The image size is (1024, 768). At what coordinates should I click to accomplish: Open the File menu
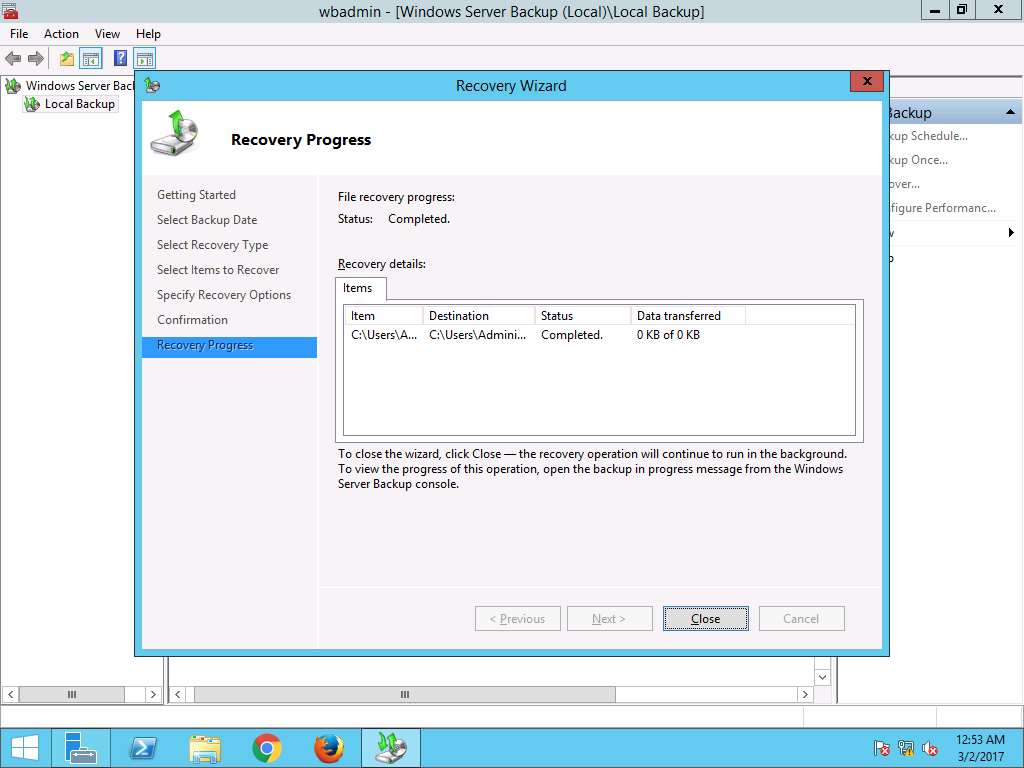pyautogui.click(x=19, y=34)
